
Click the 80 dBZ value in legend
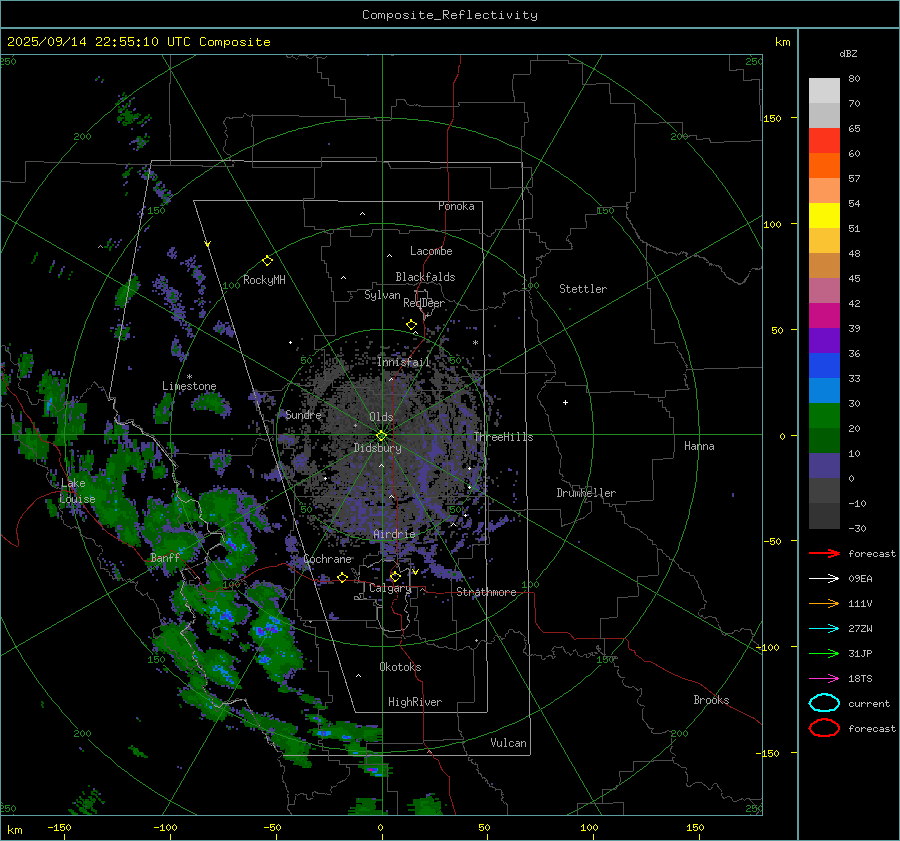coord(854,79)
